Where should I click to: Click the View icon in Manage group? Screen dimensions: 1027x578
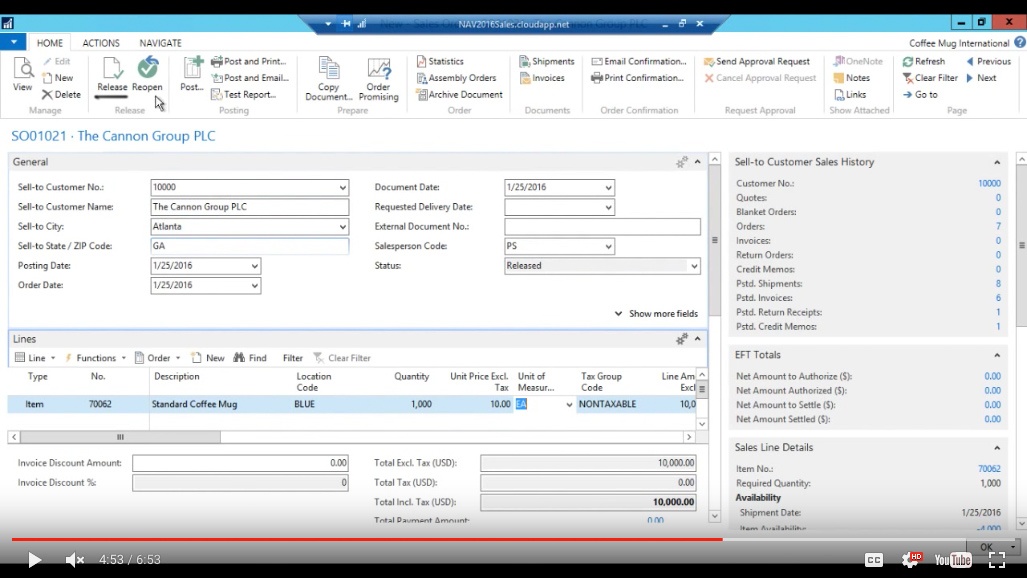coord(22,74)
